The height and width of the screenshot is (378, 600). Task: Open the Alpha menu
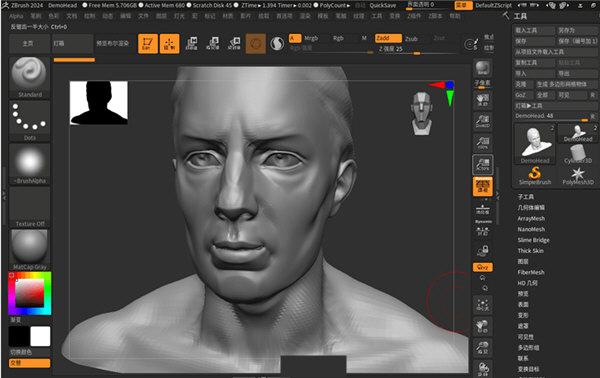tap(16, 16)
